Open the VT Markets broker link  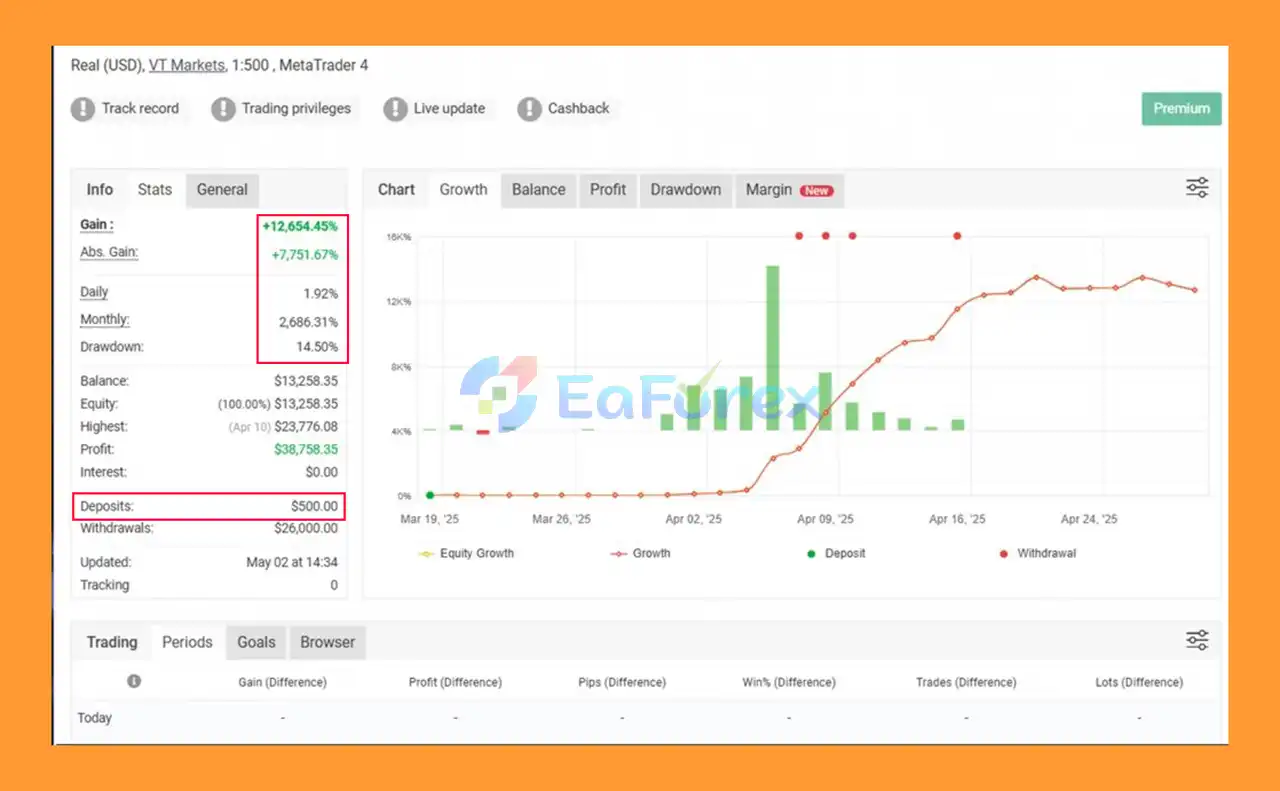pyautogui.click(x=187, y=65)
